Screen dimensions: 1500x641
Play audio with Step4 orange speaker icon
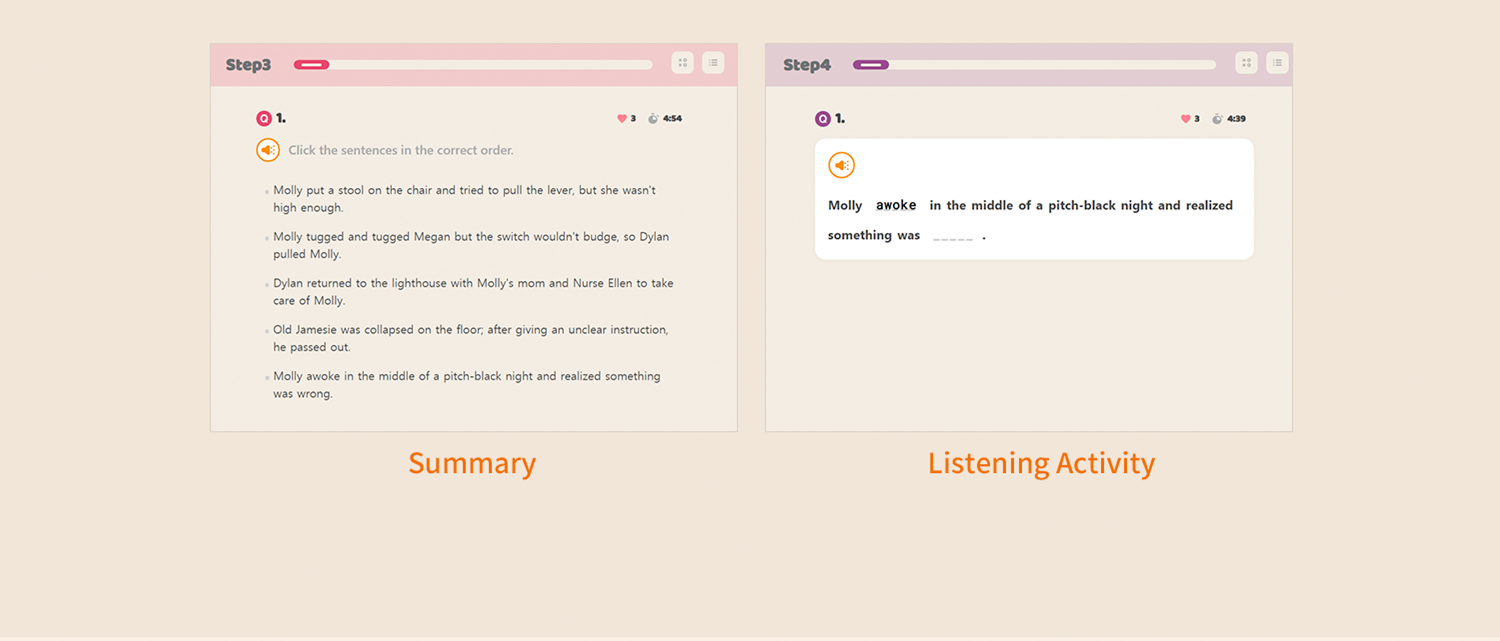(841, 166)
